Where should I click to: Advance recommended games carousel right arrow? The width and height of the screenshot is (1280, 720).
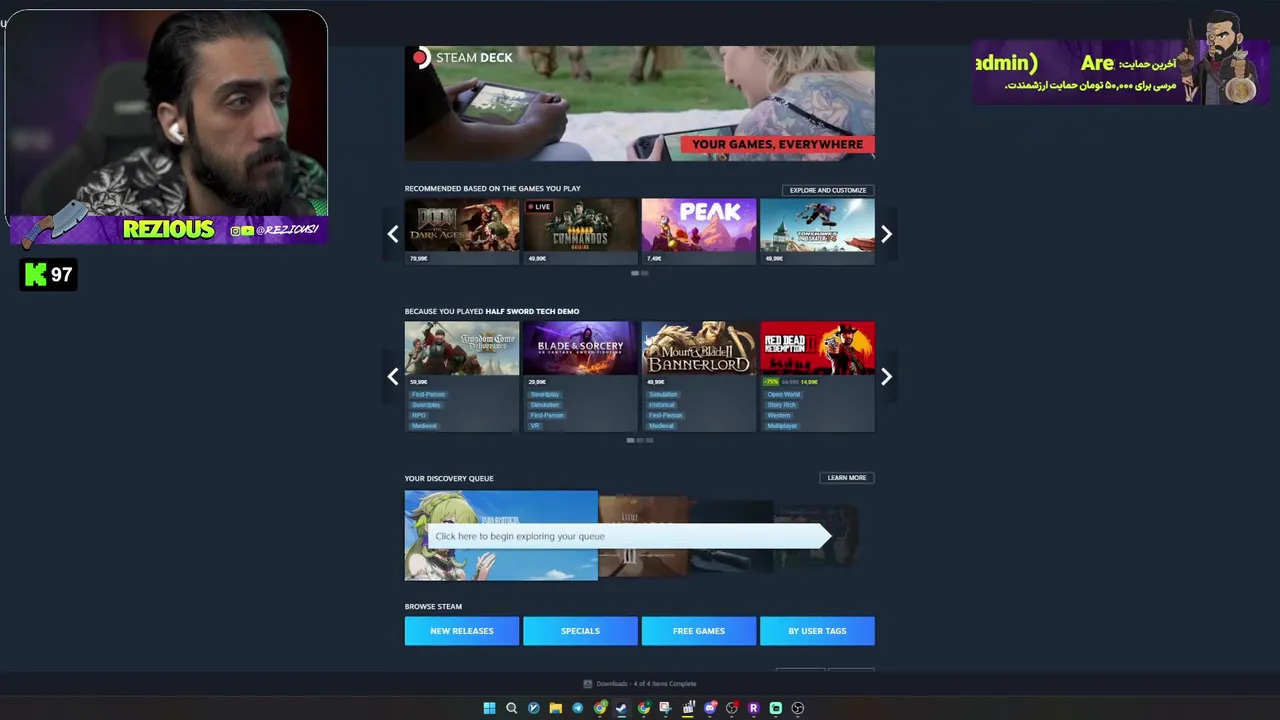pos(886,234)
